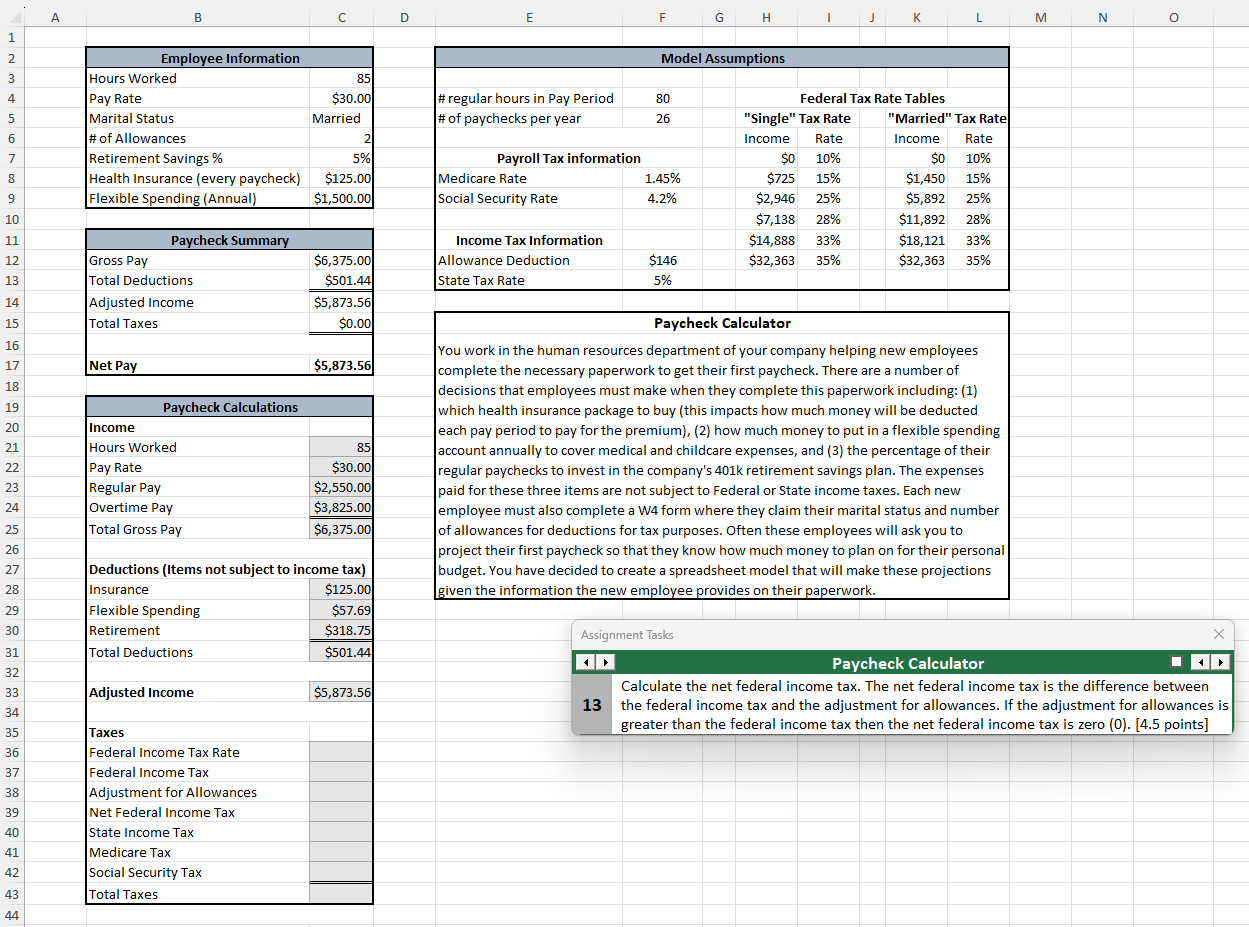Select the empty Net Federal Income Tax cell
This screenshot has width=1249, height=927.
(x=340, y=812)
